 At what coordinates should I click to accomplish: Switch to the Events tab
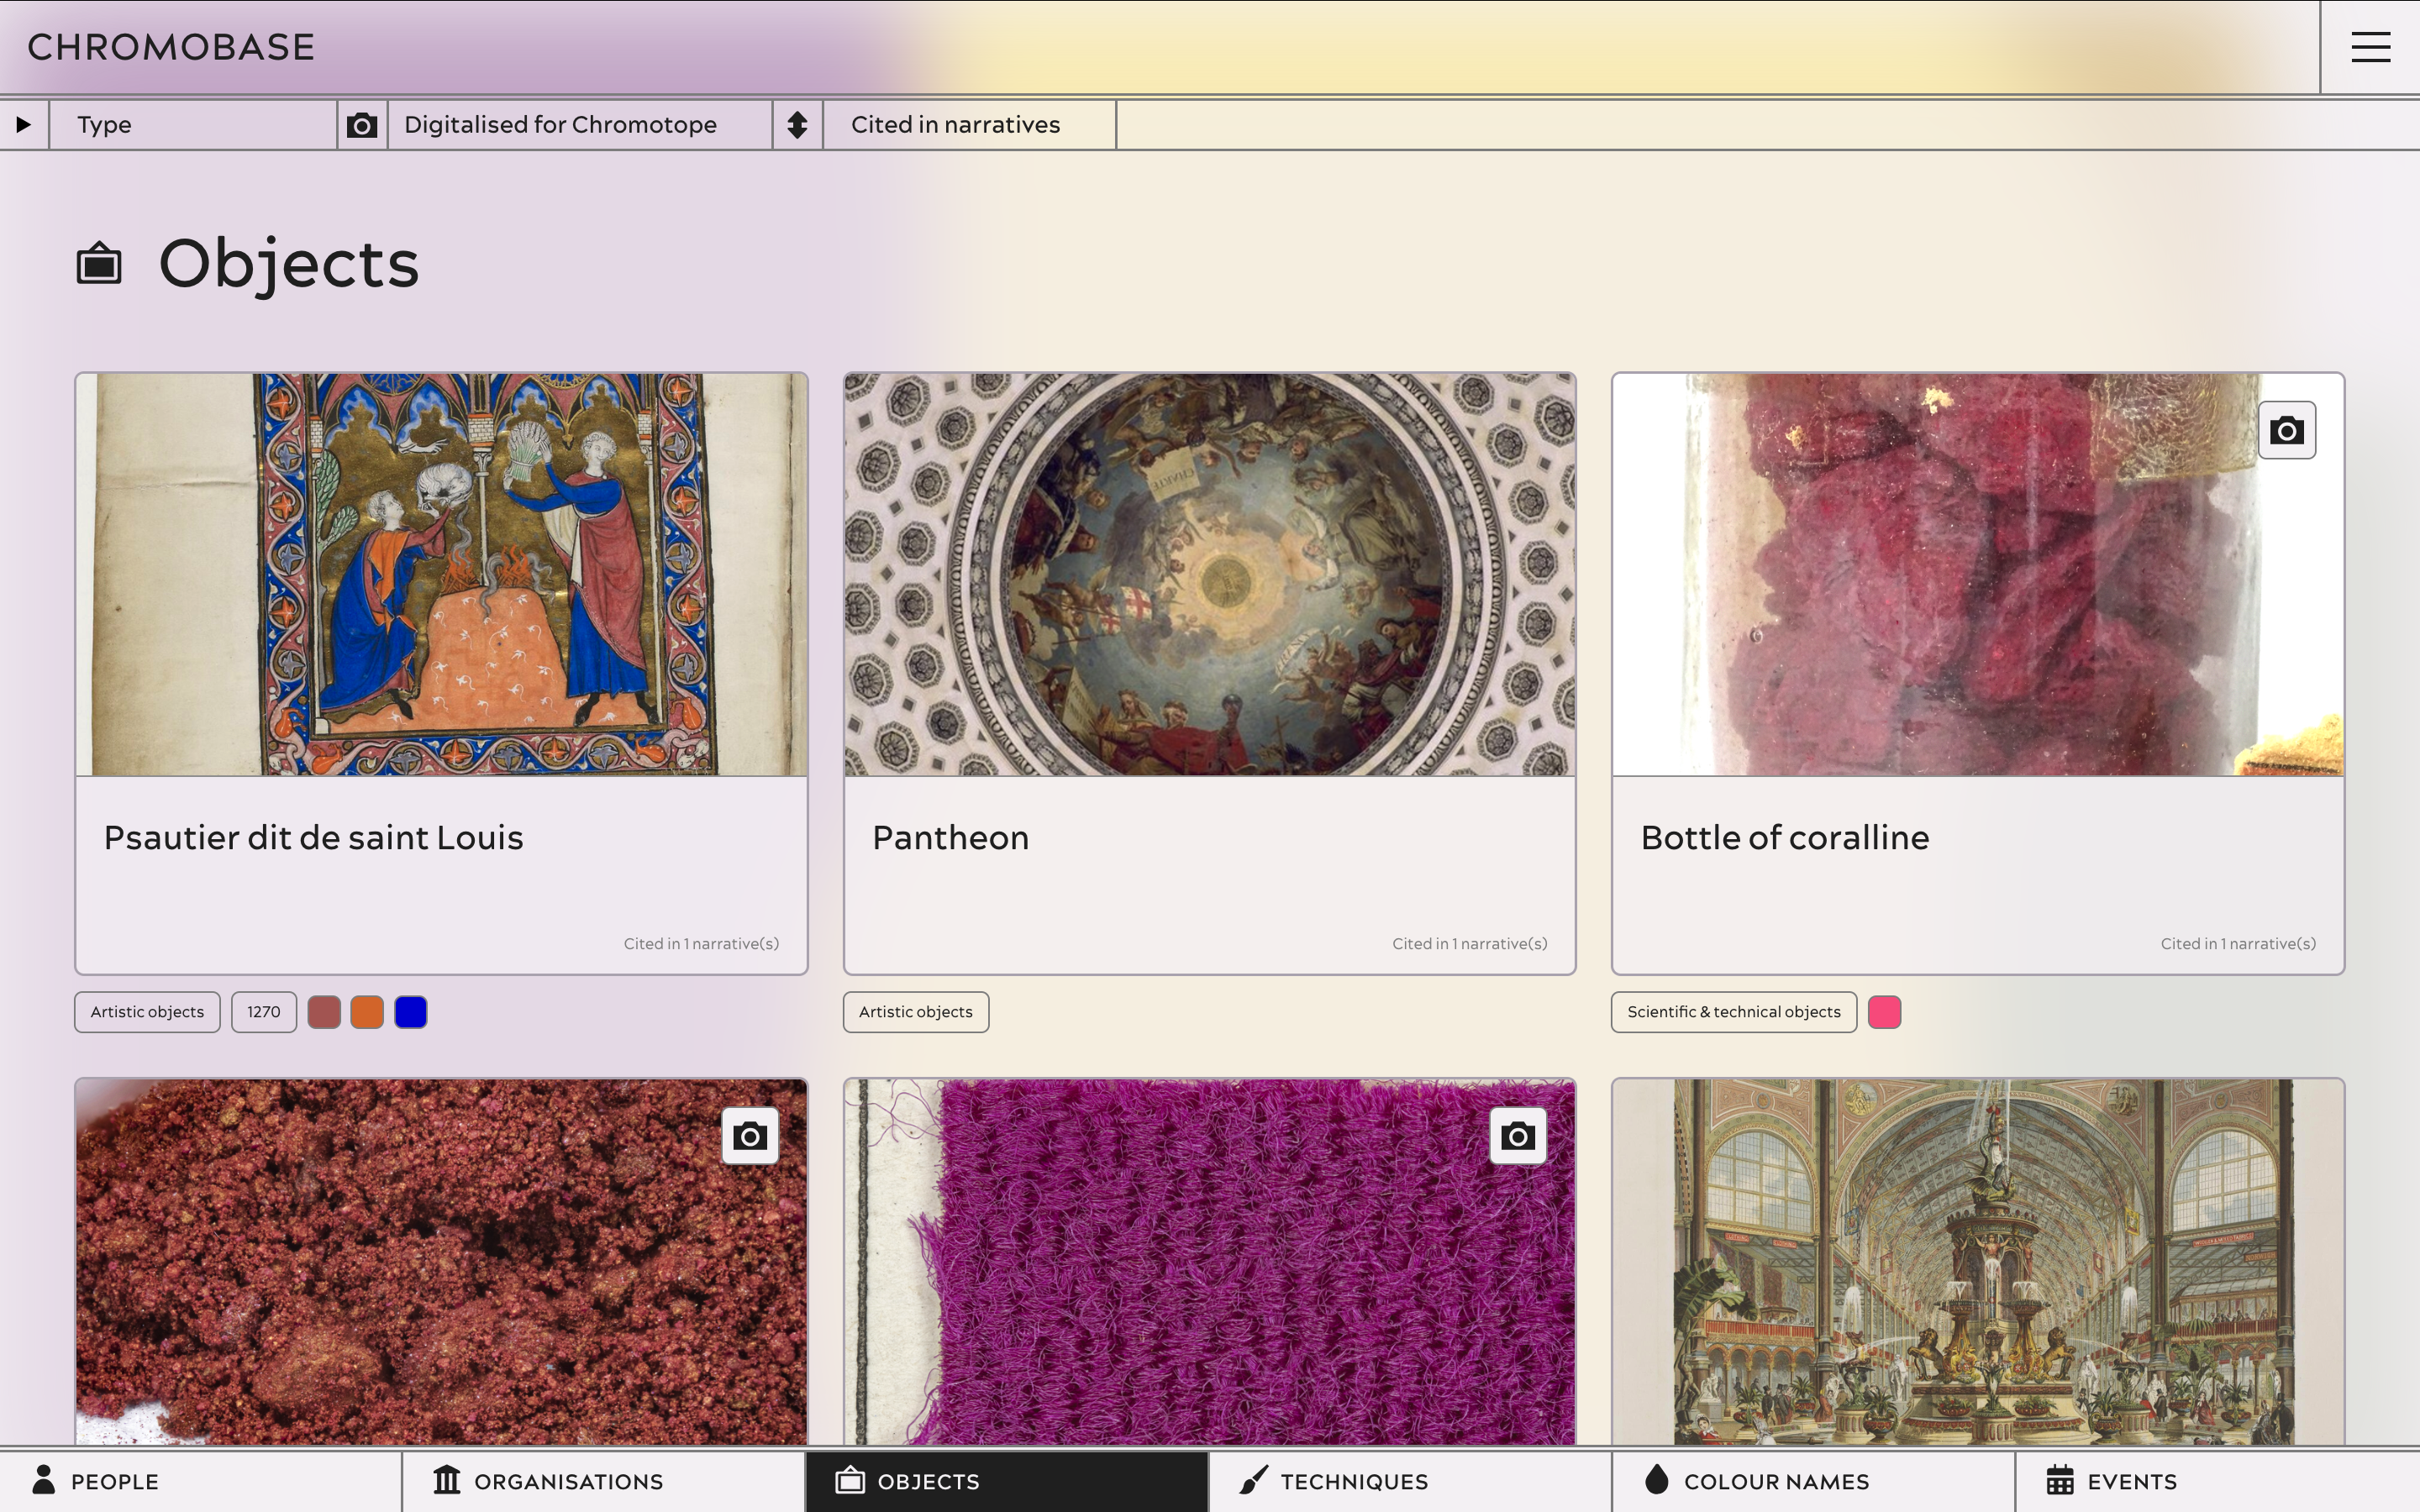(x=2217, y=1481)
